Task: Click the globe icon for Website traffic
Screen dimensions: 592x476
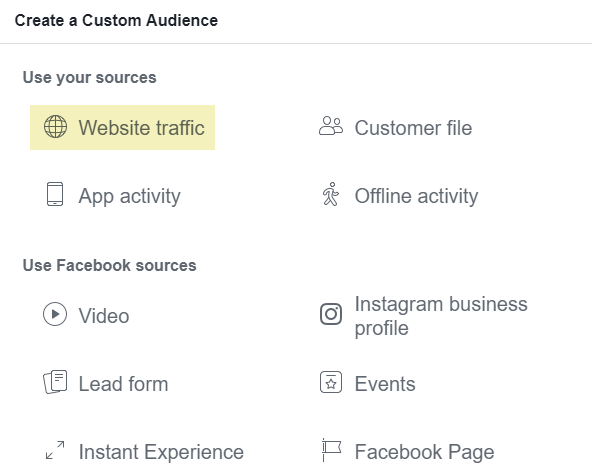Action: pos(56,127)
